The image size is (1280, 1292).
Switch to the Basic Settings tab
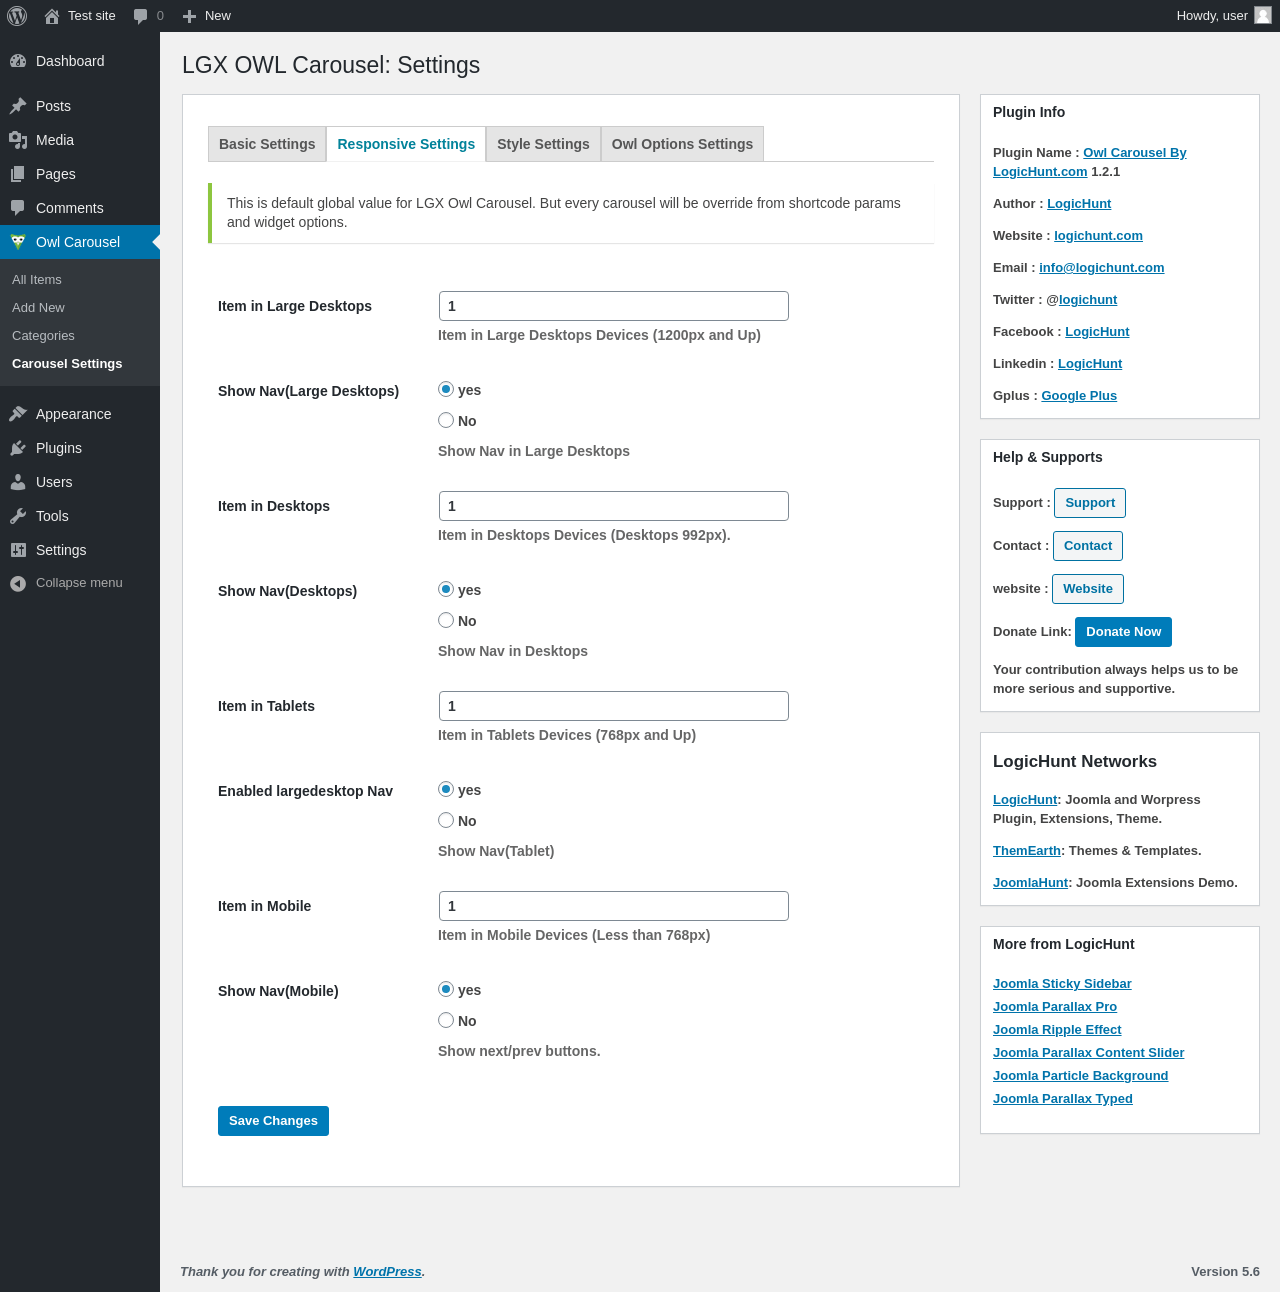(x=267, y=144)
